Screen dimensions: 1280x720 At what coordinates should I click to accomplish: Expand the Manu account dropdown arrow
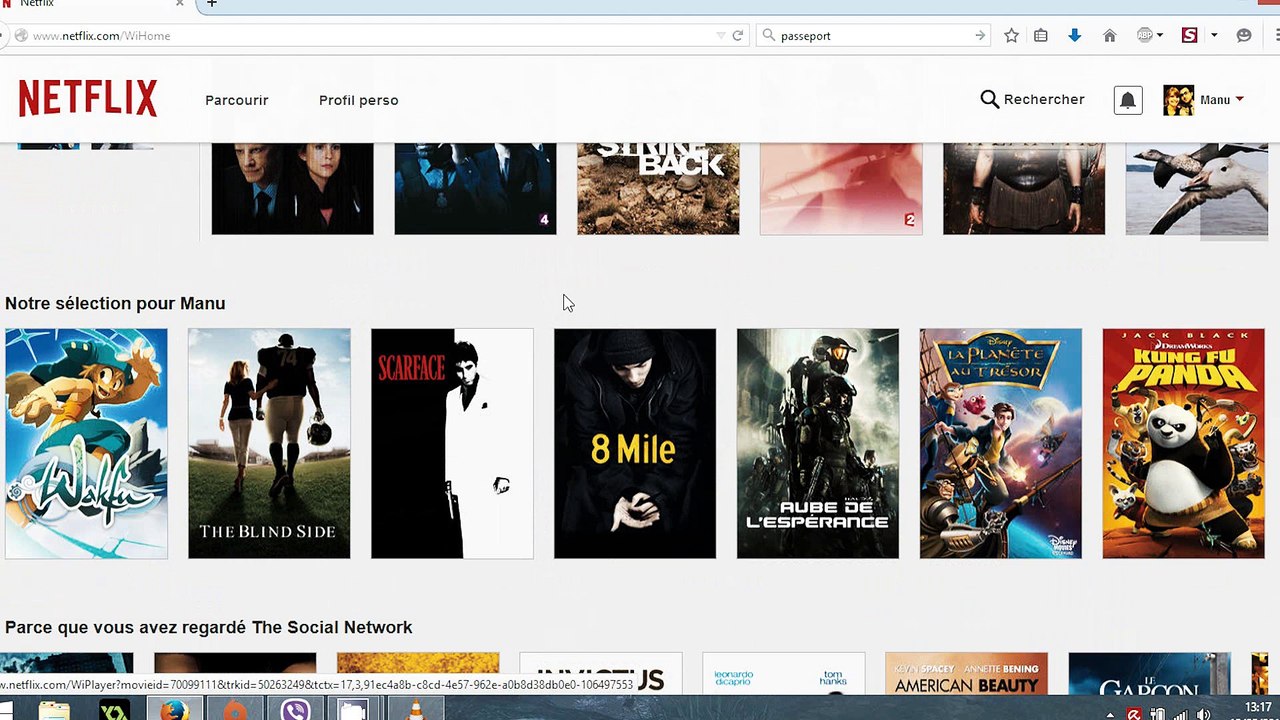1239,99
